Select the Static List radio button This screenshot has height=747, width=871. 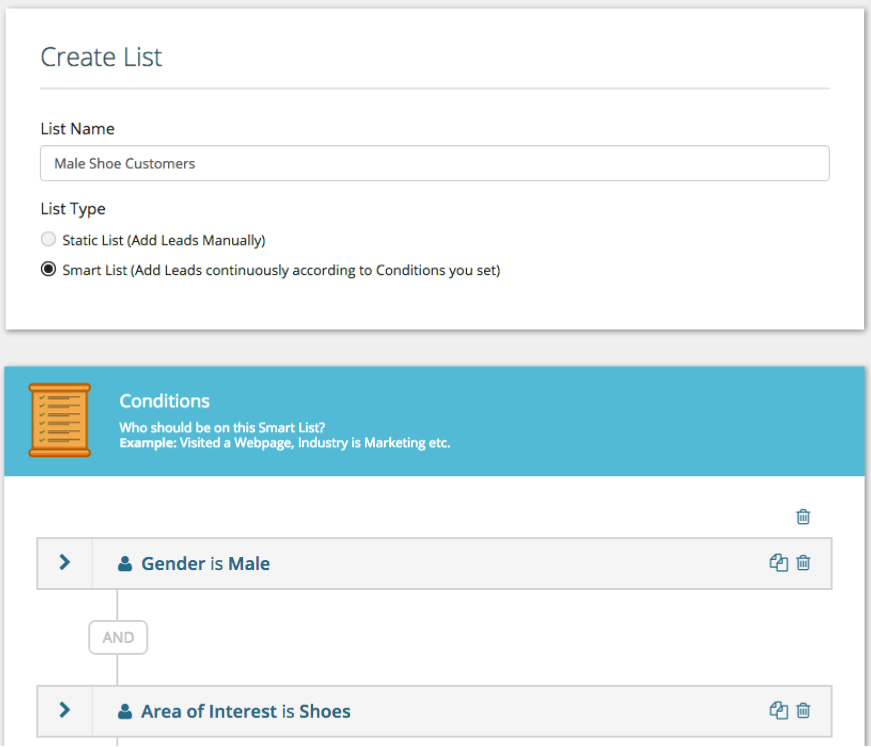coord(48,239)
